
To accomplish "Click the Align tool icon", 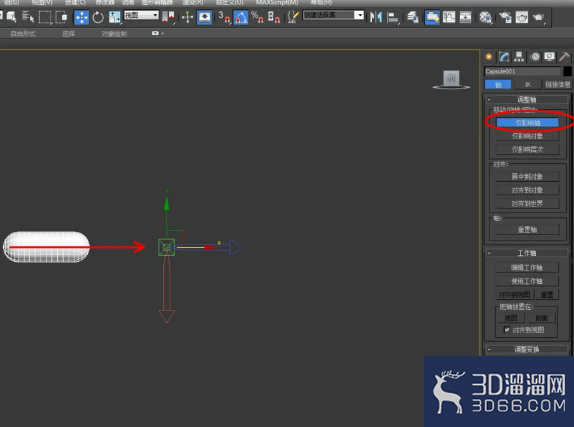I will tap(393, 17).
